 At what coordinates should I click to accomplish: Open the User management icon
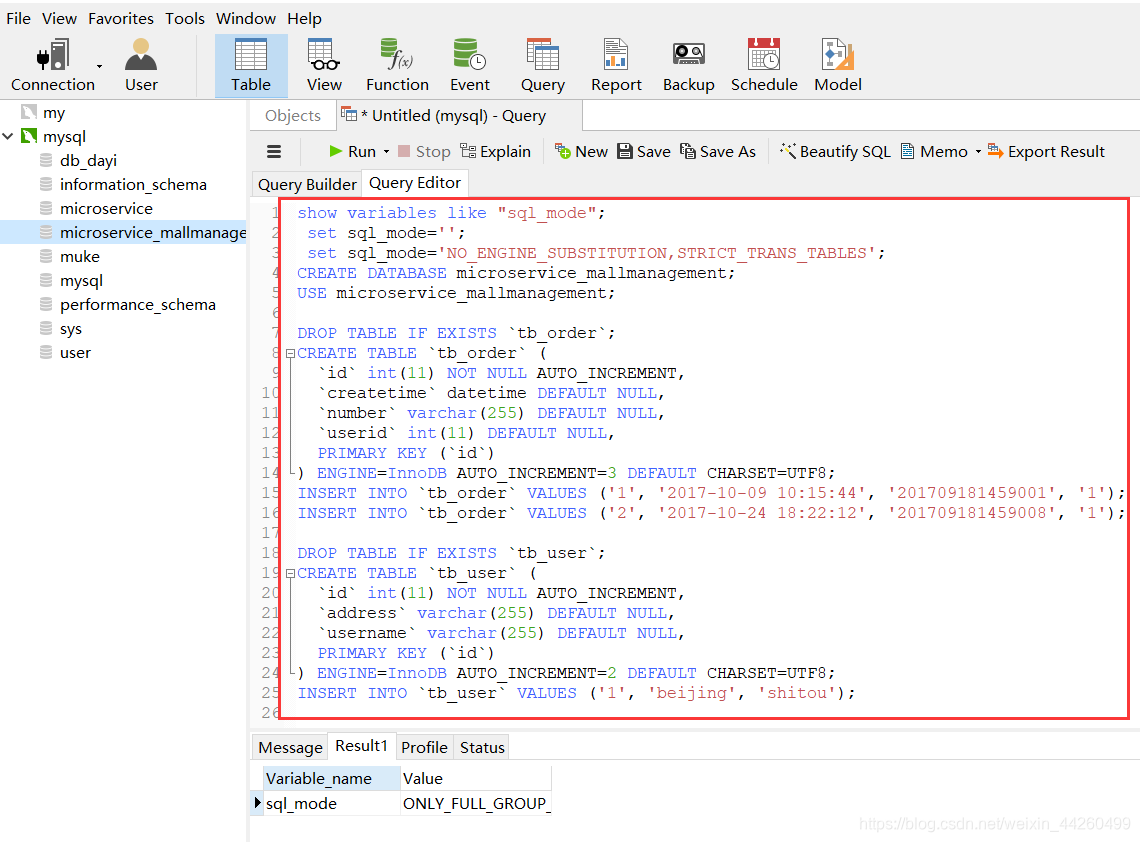coord(141,65)
